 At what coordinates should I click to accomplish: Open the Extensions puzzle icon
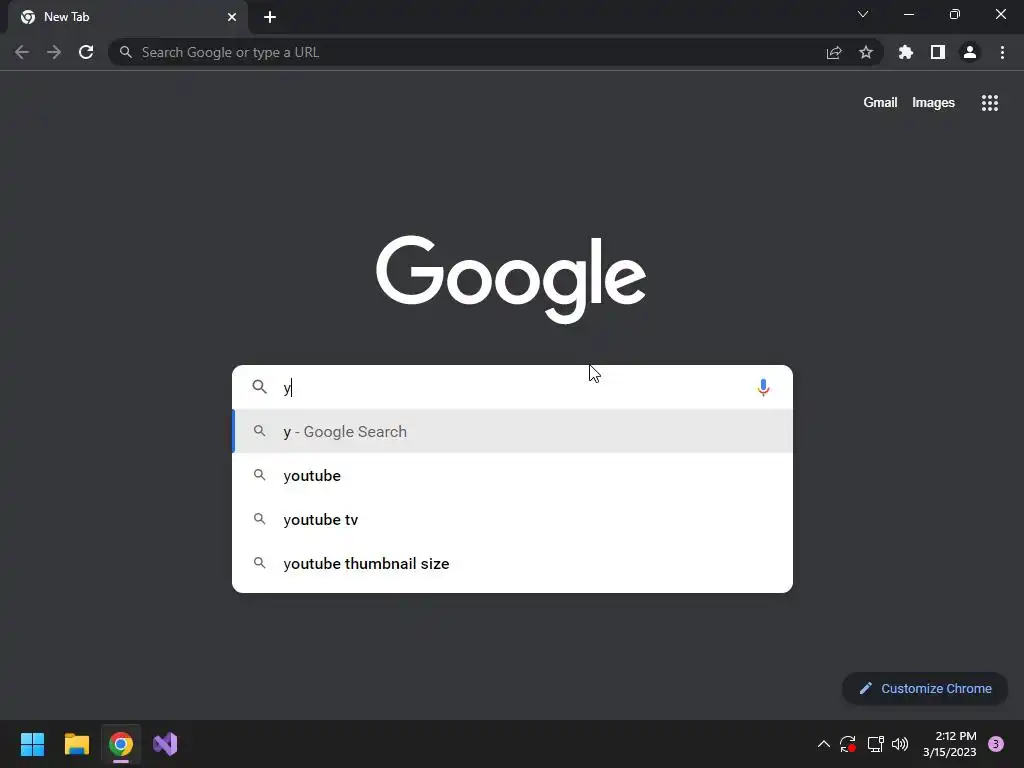pyautogui.click(x=906, y=52)
